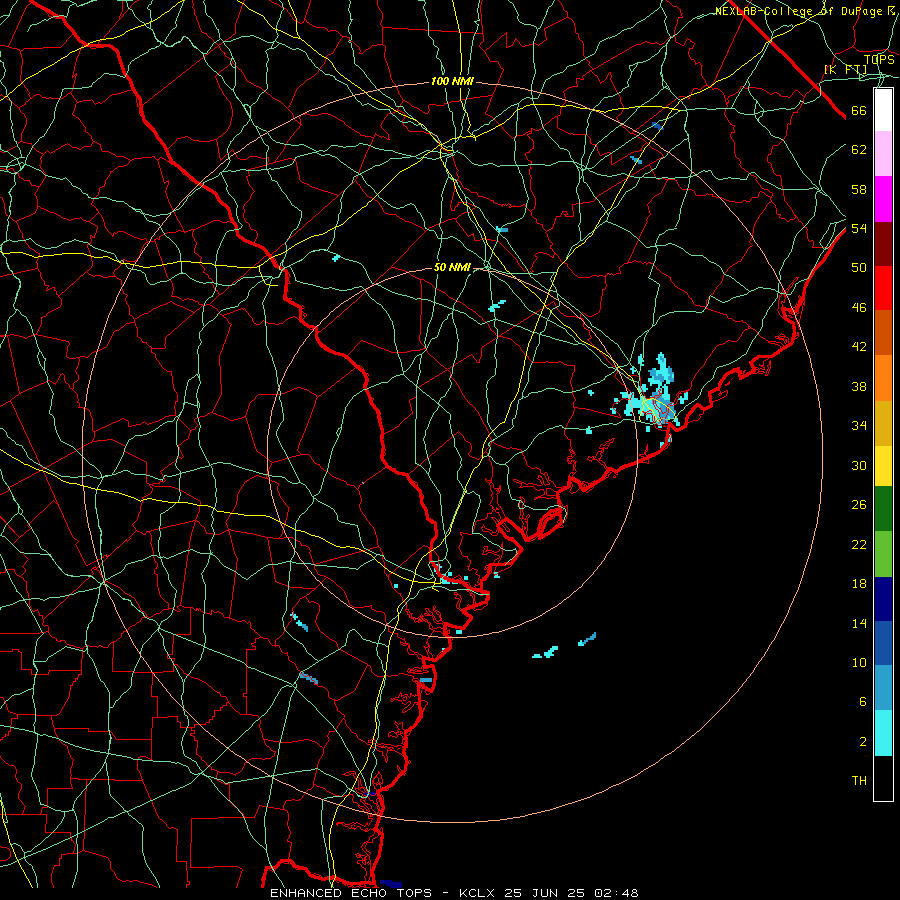This screenshot has height=900, width=900.
Task: Pick the bright red legend swatch near 46
Action: pyautogui.click(x=883, y=288)
